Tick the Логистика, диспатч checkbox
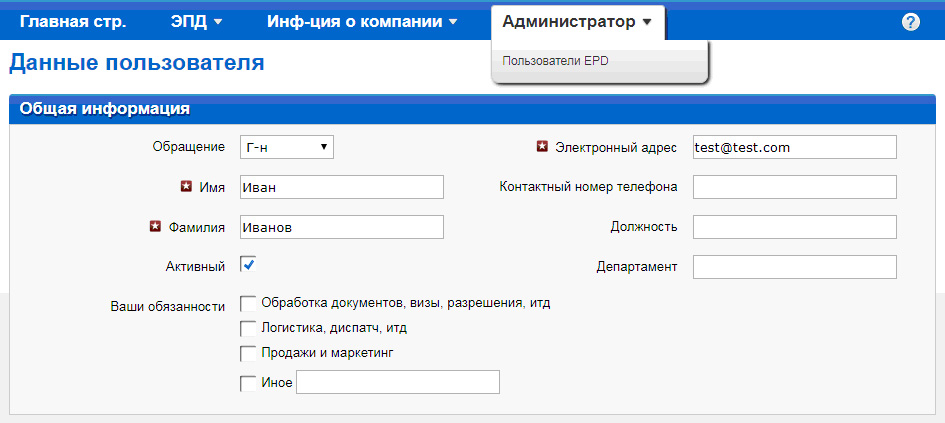Screen dimensions: 945x423 point(248,328)
